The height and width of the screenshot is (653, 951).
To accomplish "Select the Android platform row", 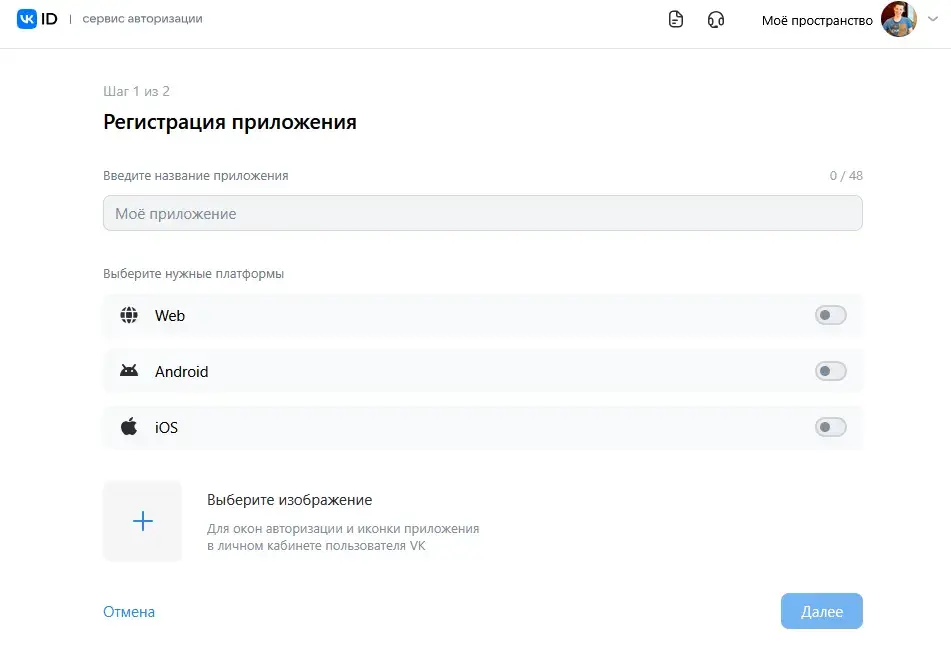I will click(483, 371).
